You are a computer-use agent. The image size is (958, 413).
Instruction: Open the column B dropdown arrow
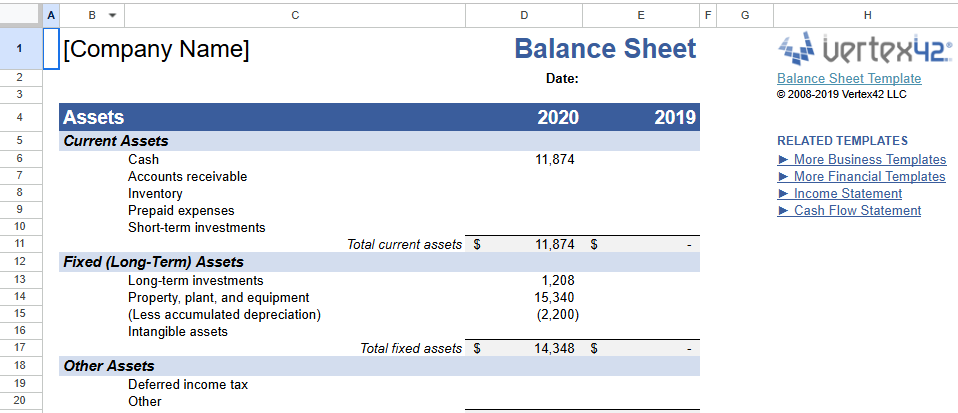click(x=112, y=15)
